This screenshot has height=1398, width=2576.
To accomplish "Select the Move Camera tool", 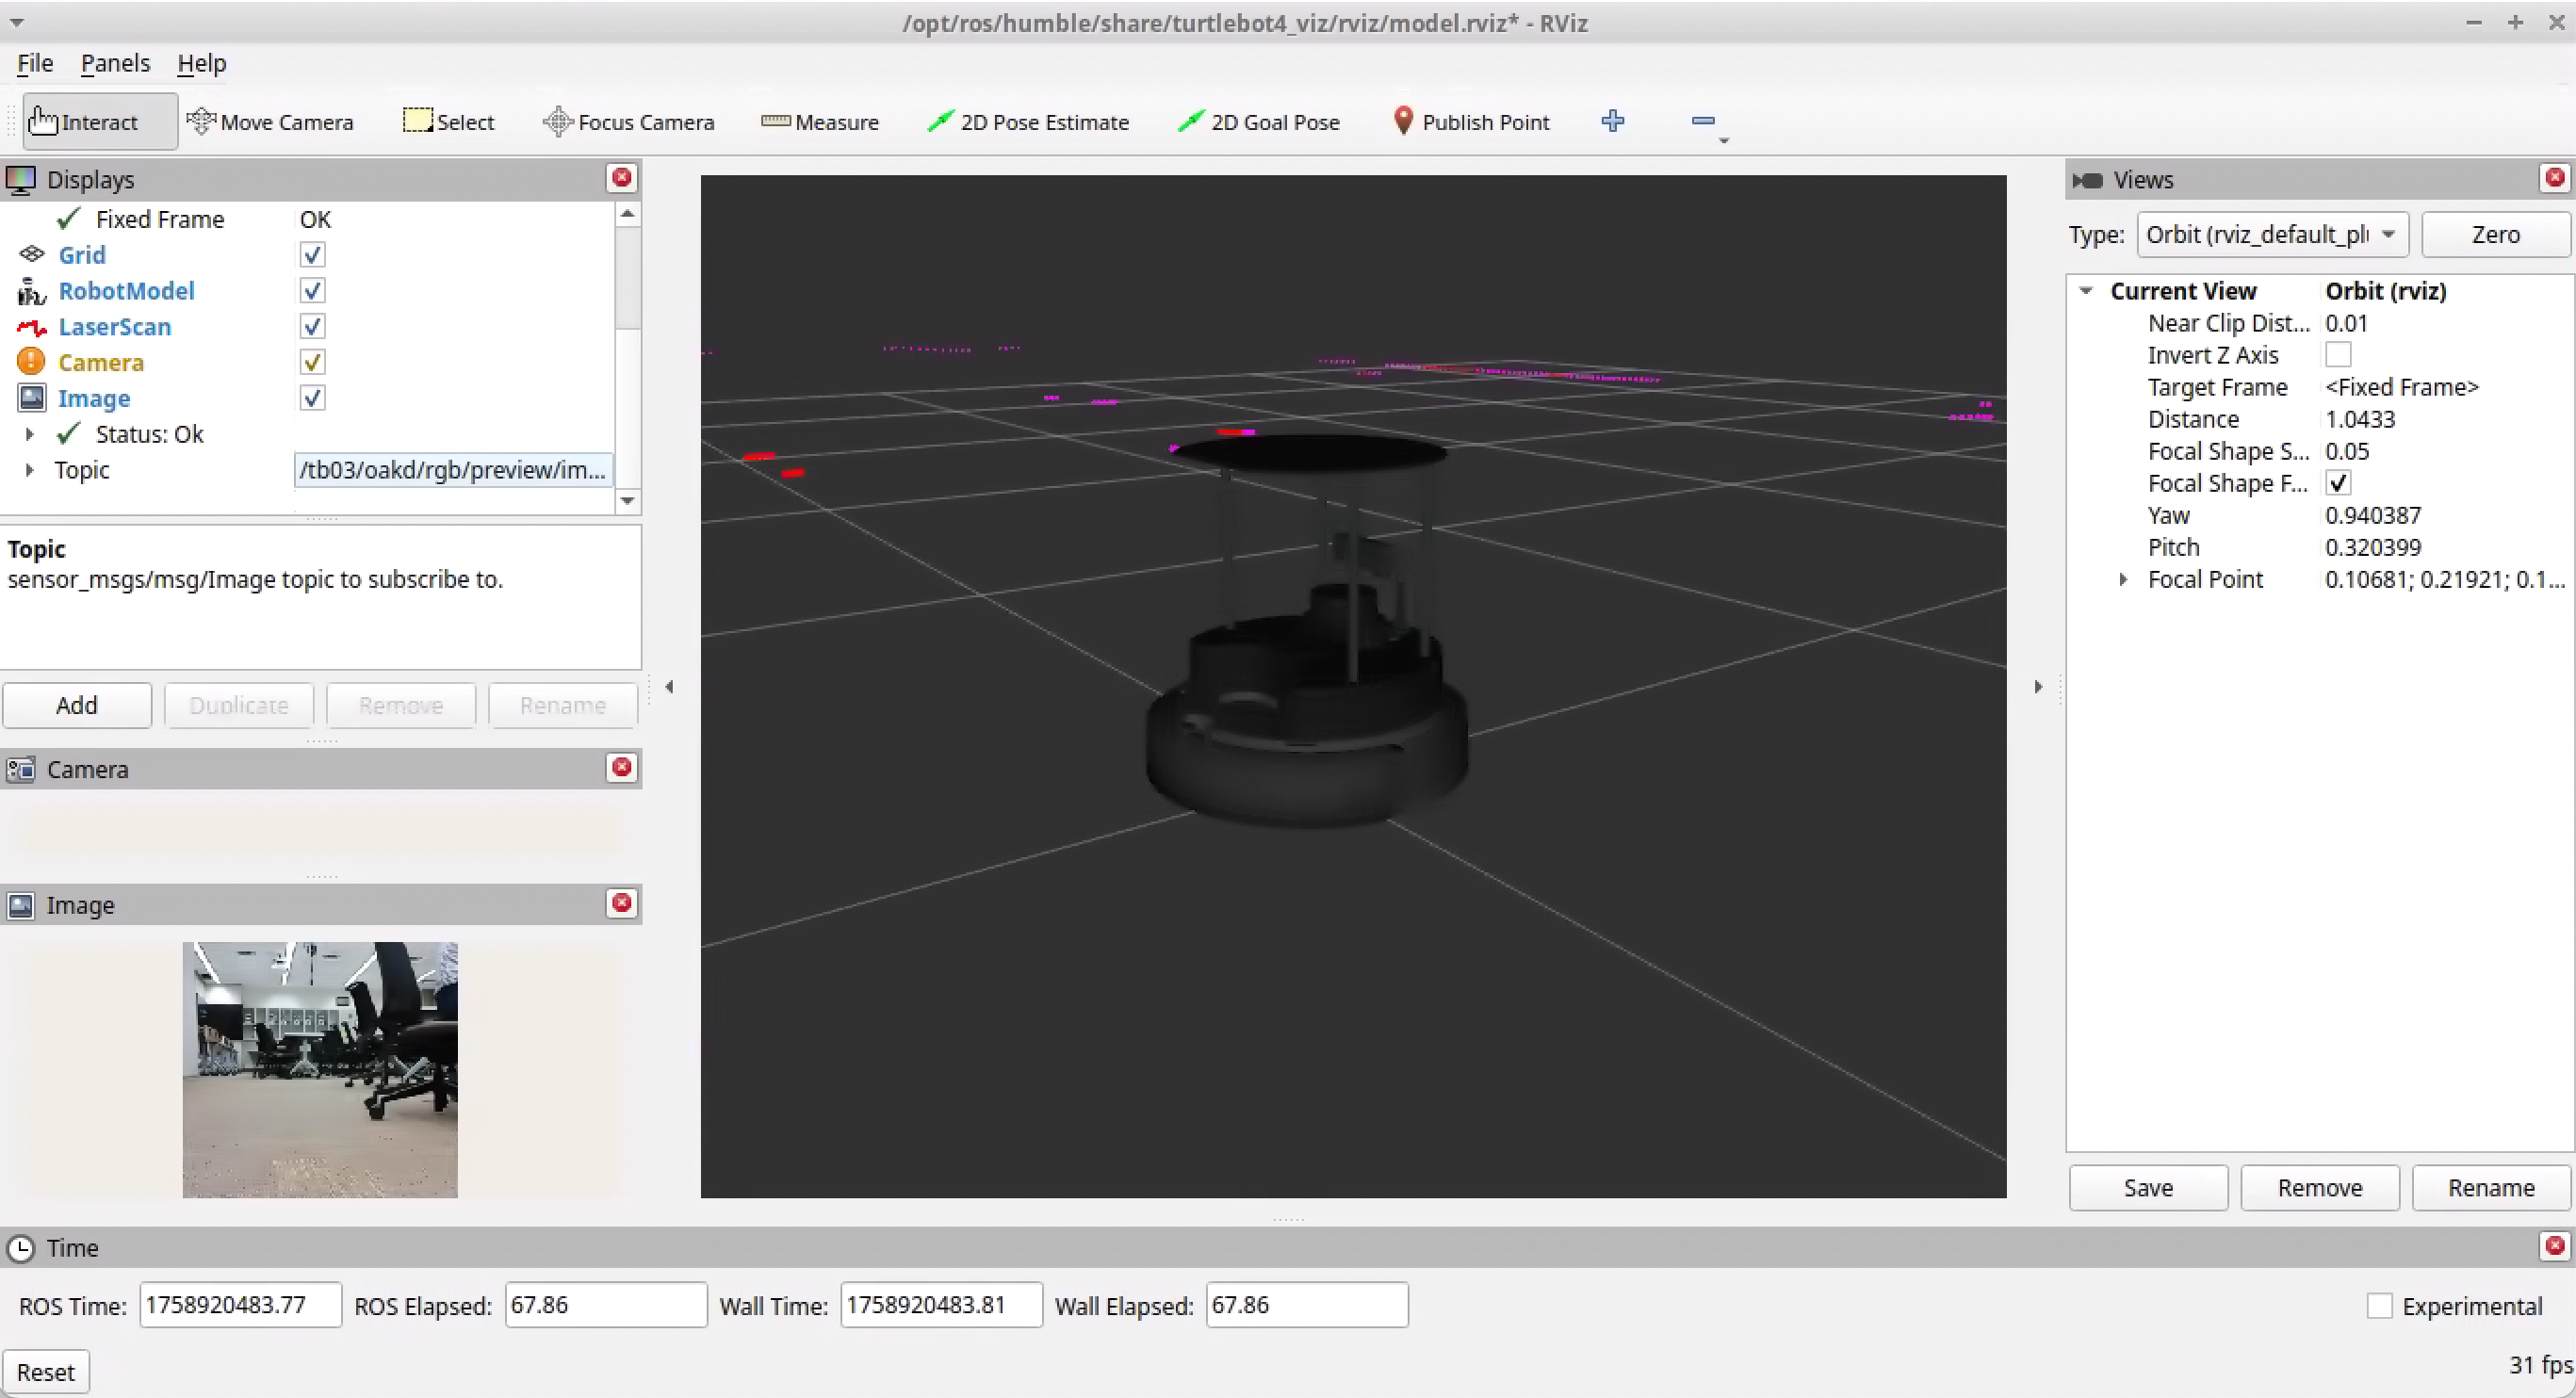I will 270,122.
